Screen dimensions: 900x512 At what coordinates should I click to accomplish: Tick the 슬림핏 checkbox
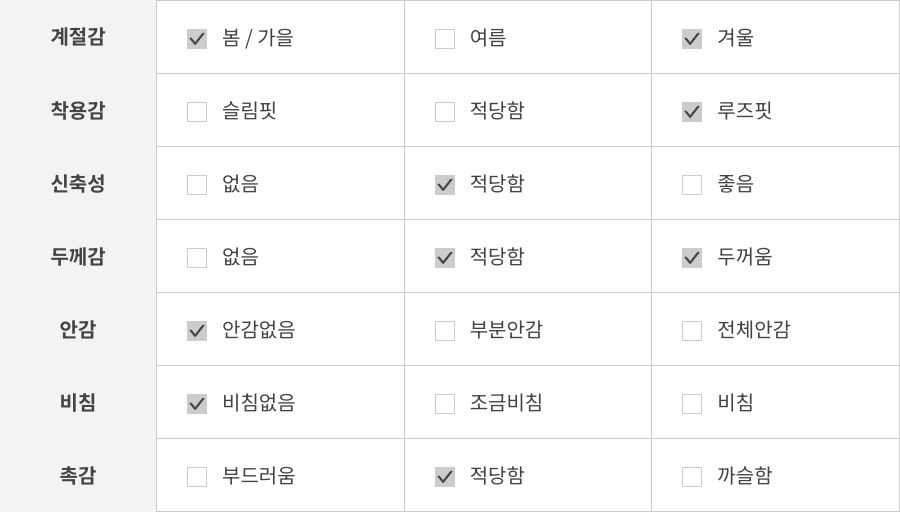197,112
